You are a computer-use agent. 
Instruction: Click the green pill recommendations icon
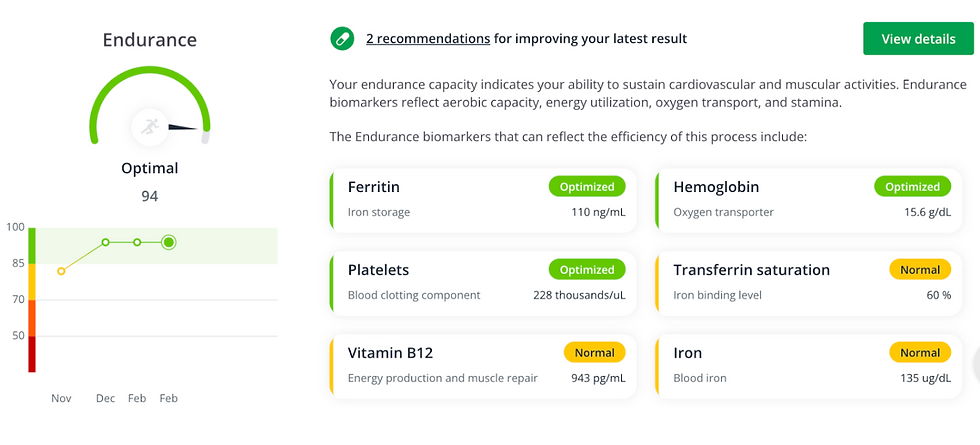(342, 39)
